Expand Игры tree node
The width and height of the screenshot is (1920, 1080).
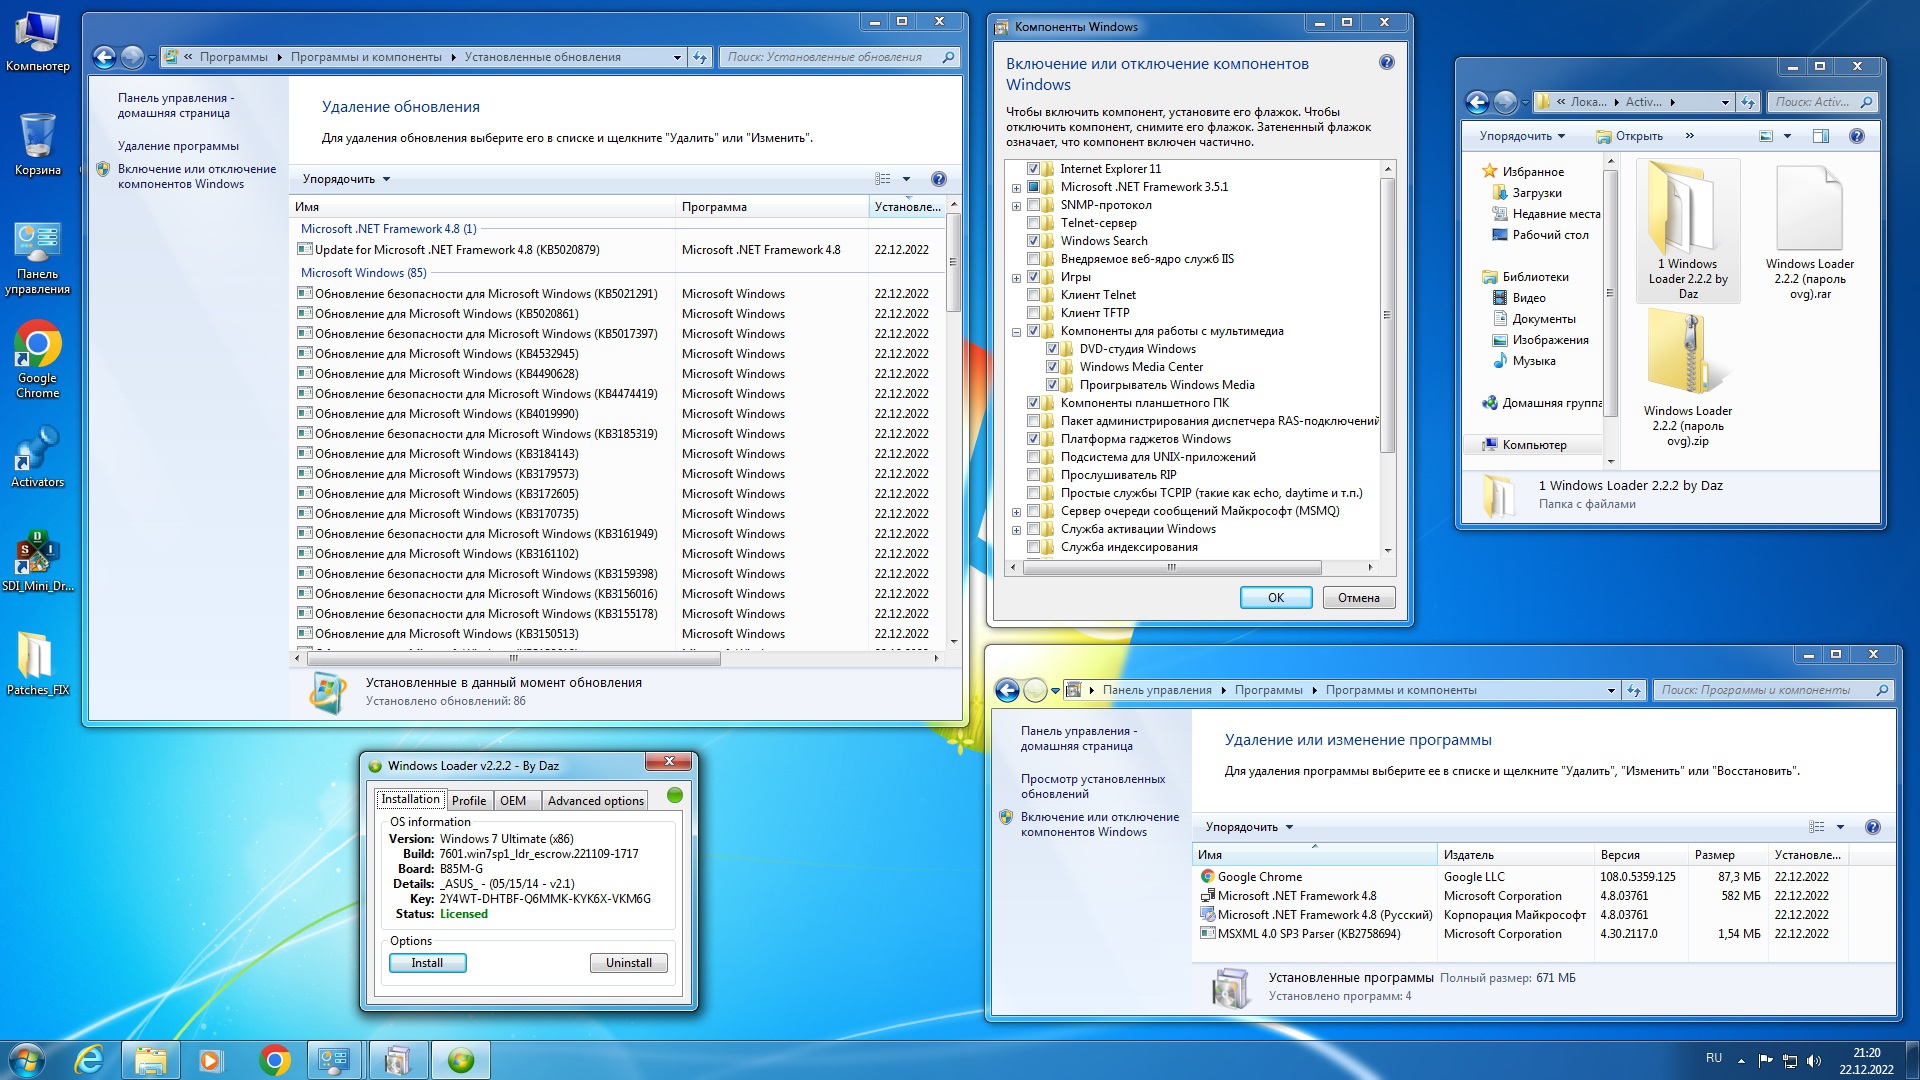click(1016, 278)
